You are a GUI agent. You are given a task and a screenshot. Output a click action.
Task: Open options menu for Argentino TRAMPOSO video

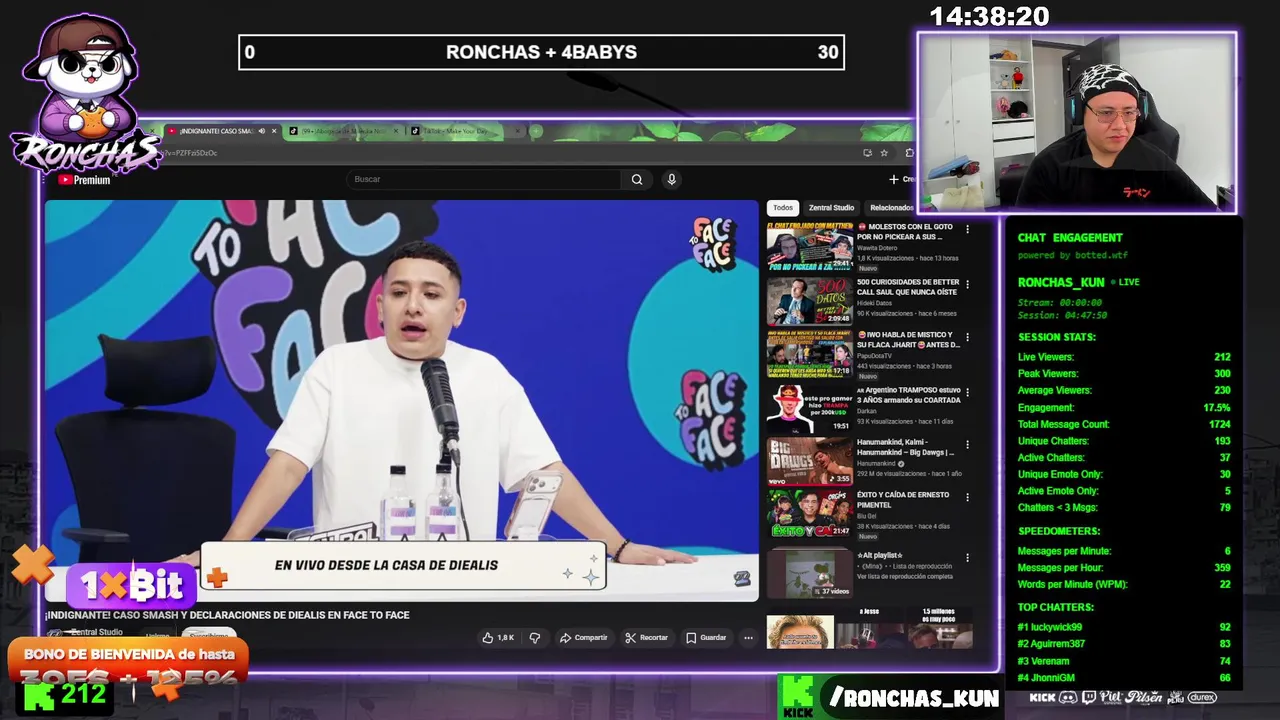(x=967, y=392)
